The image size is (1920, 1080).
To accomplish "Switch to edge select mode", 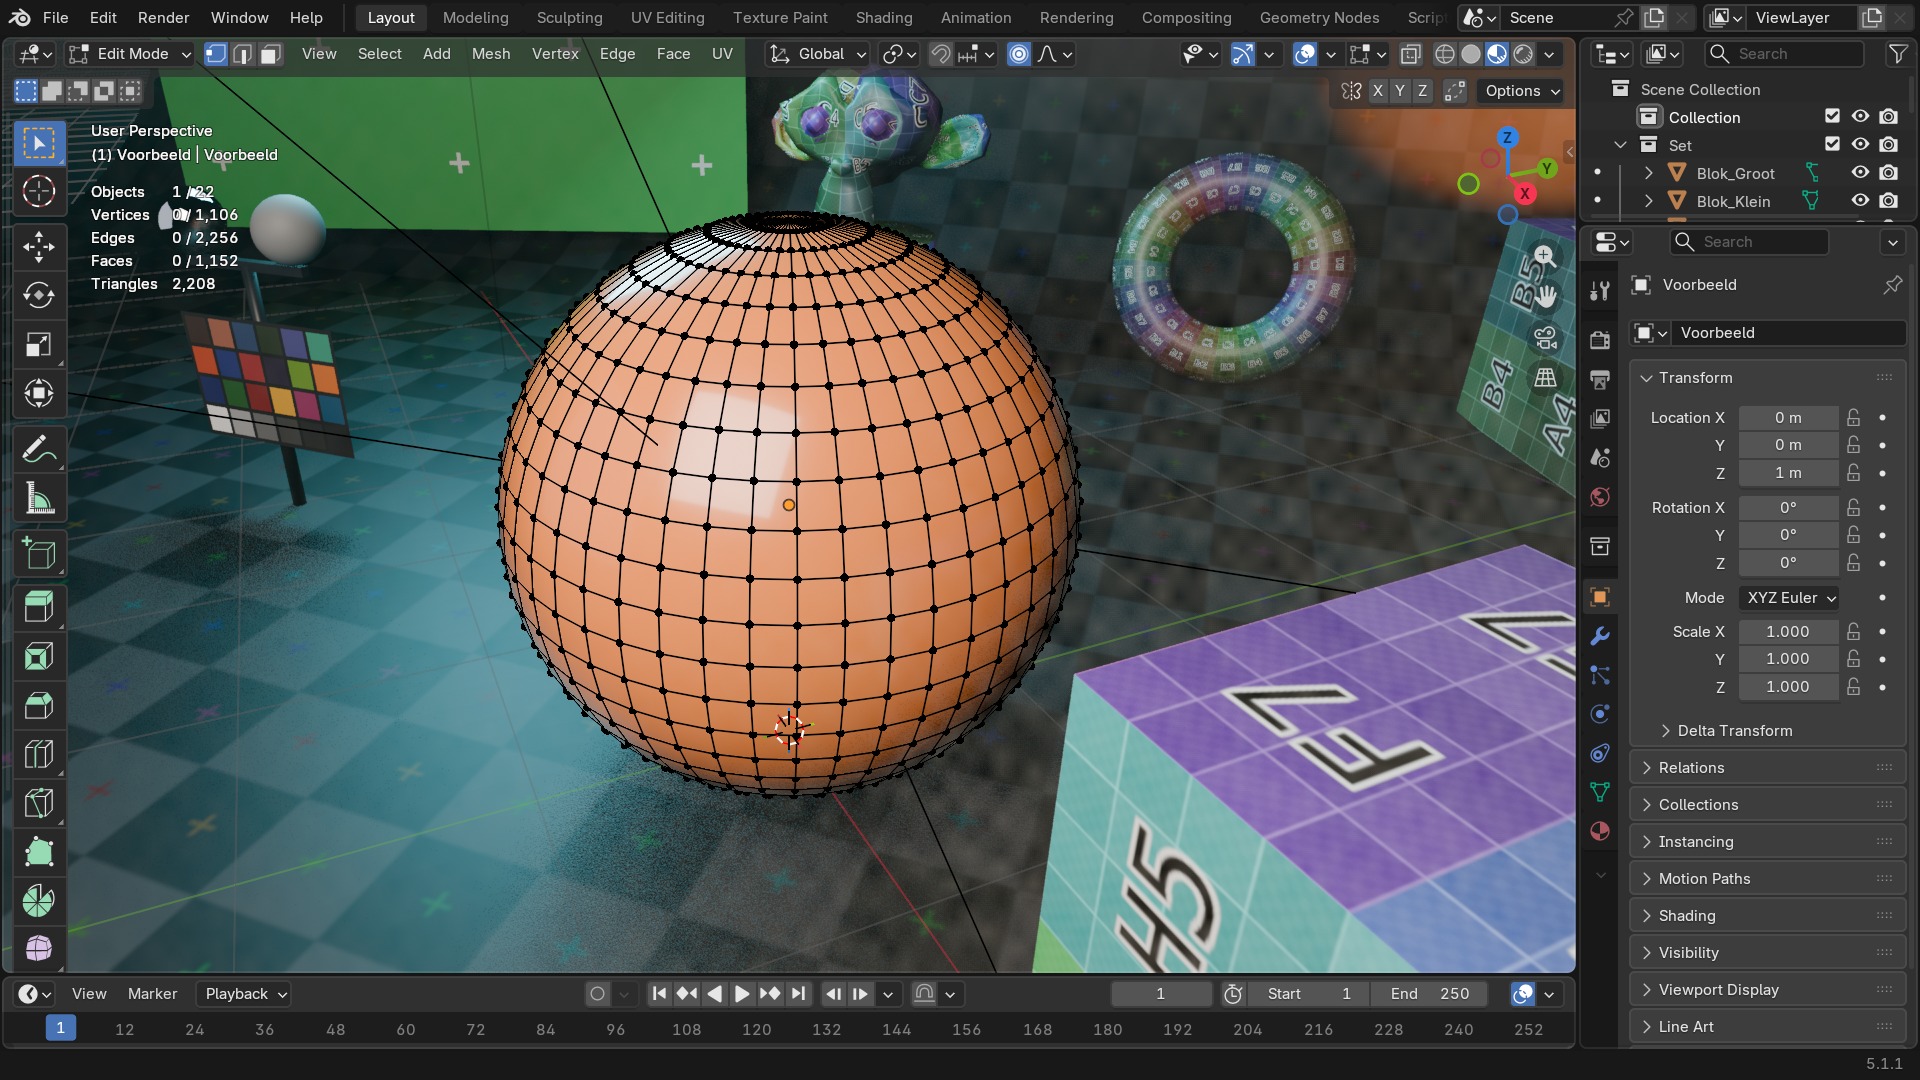I will [242, 54].
